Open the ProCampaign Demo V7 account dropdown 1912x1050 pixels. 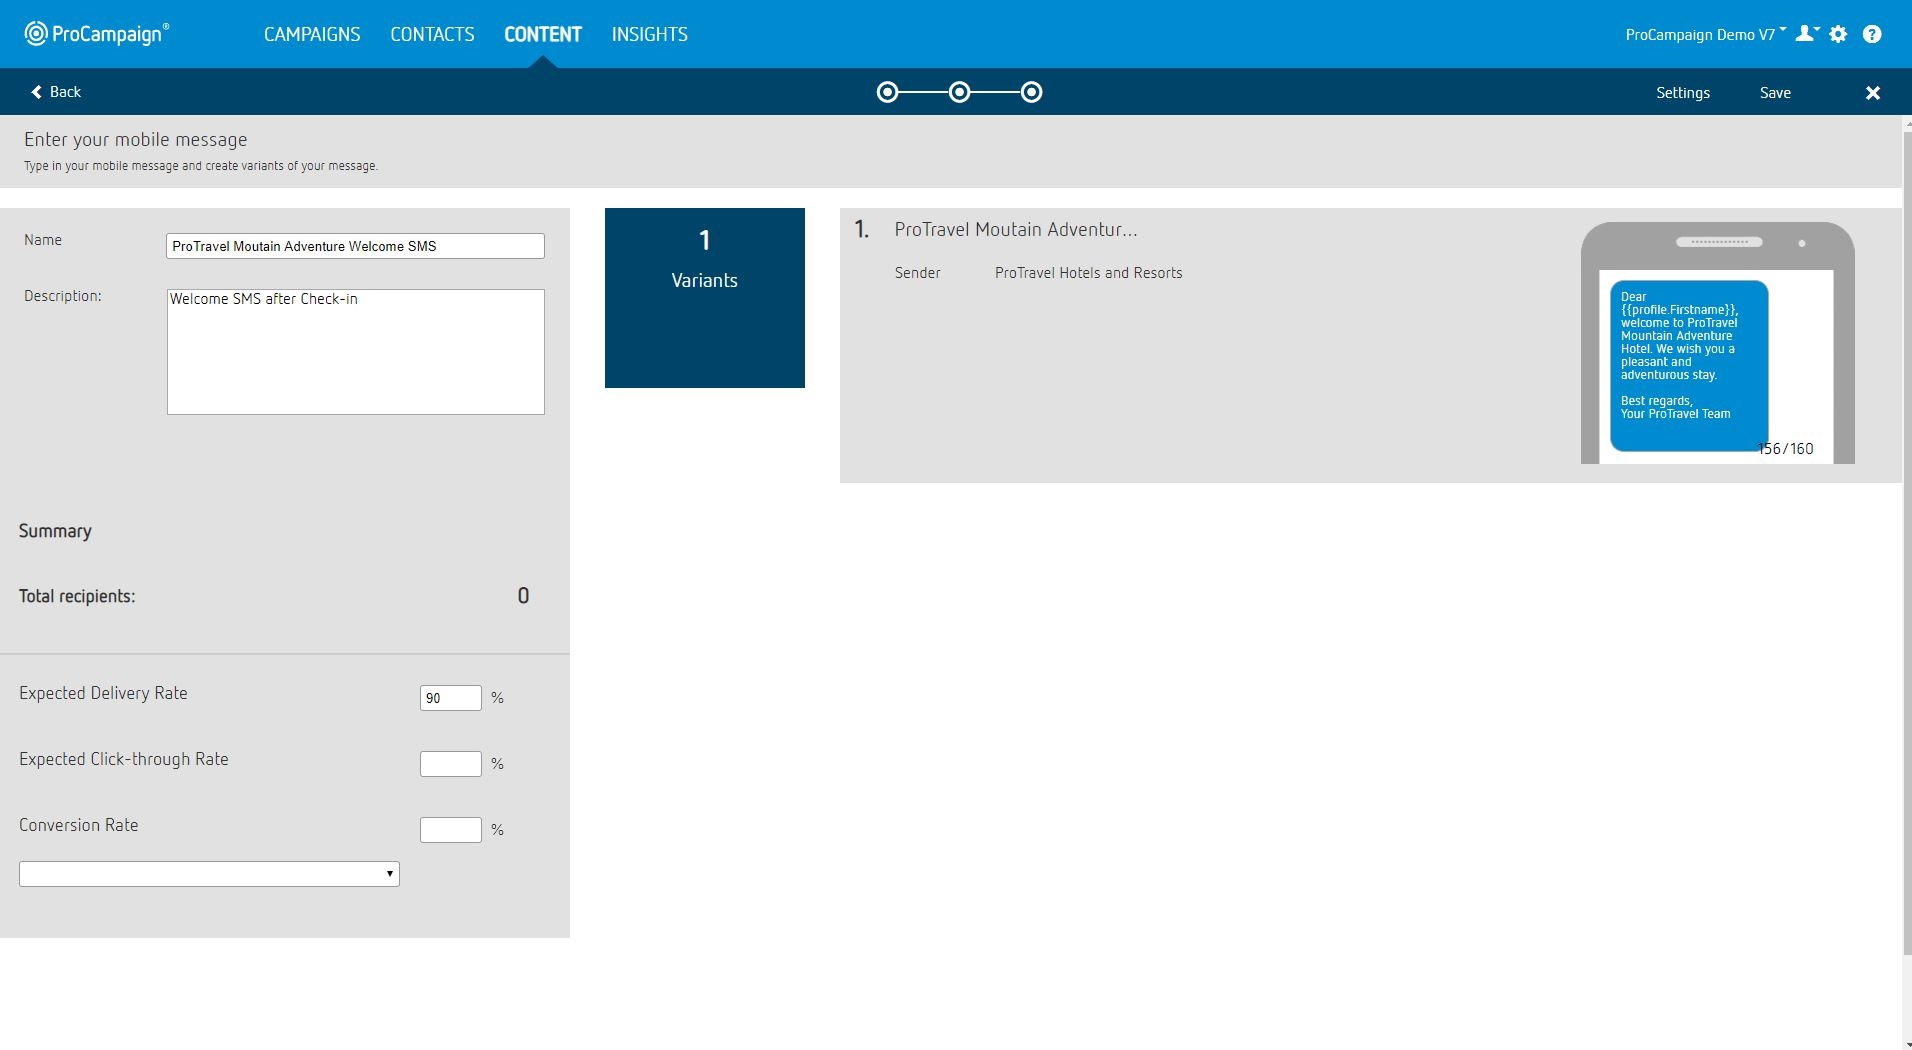(x=1703, y=35)
